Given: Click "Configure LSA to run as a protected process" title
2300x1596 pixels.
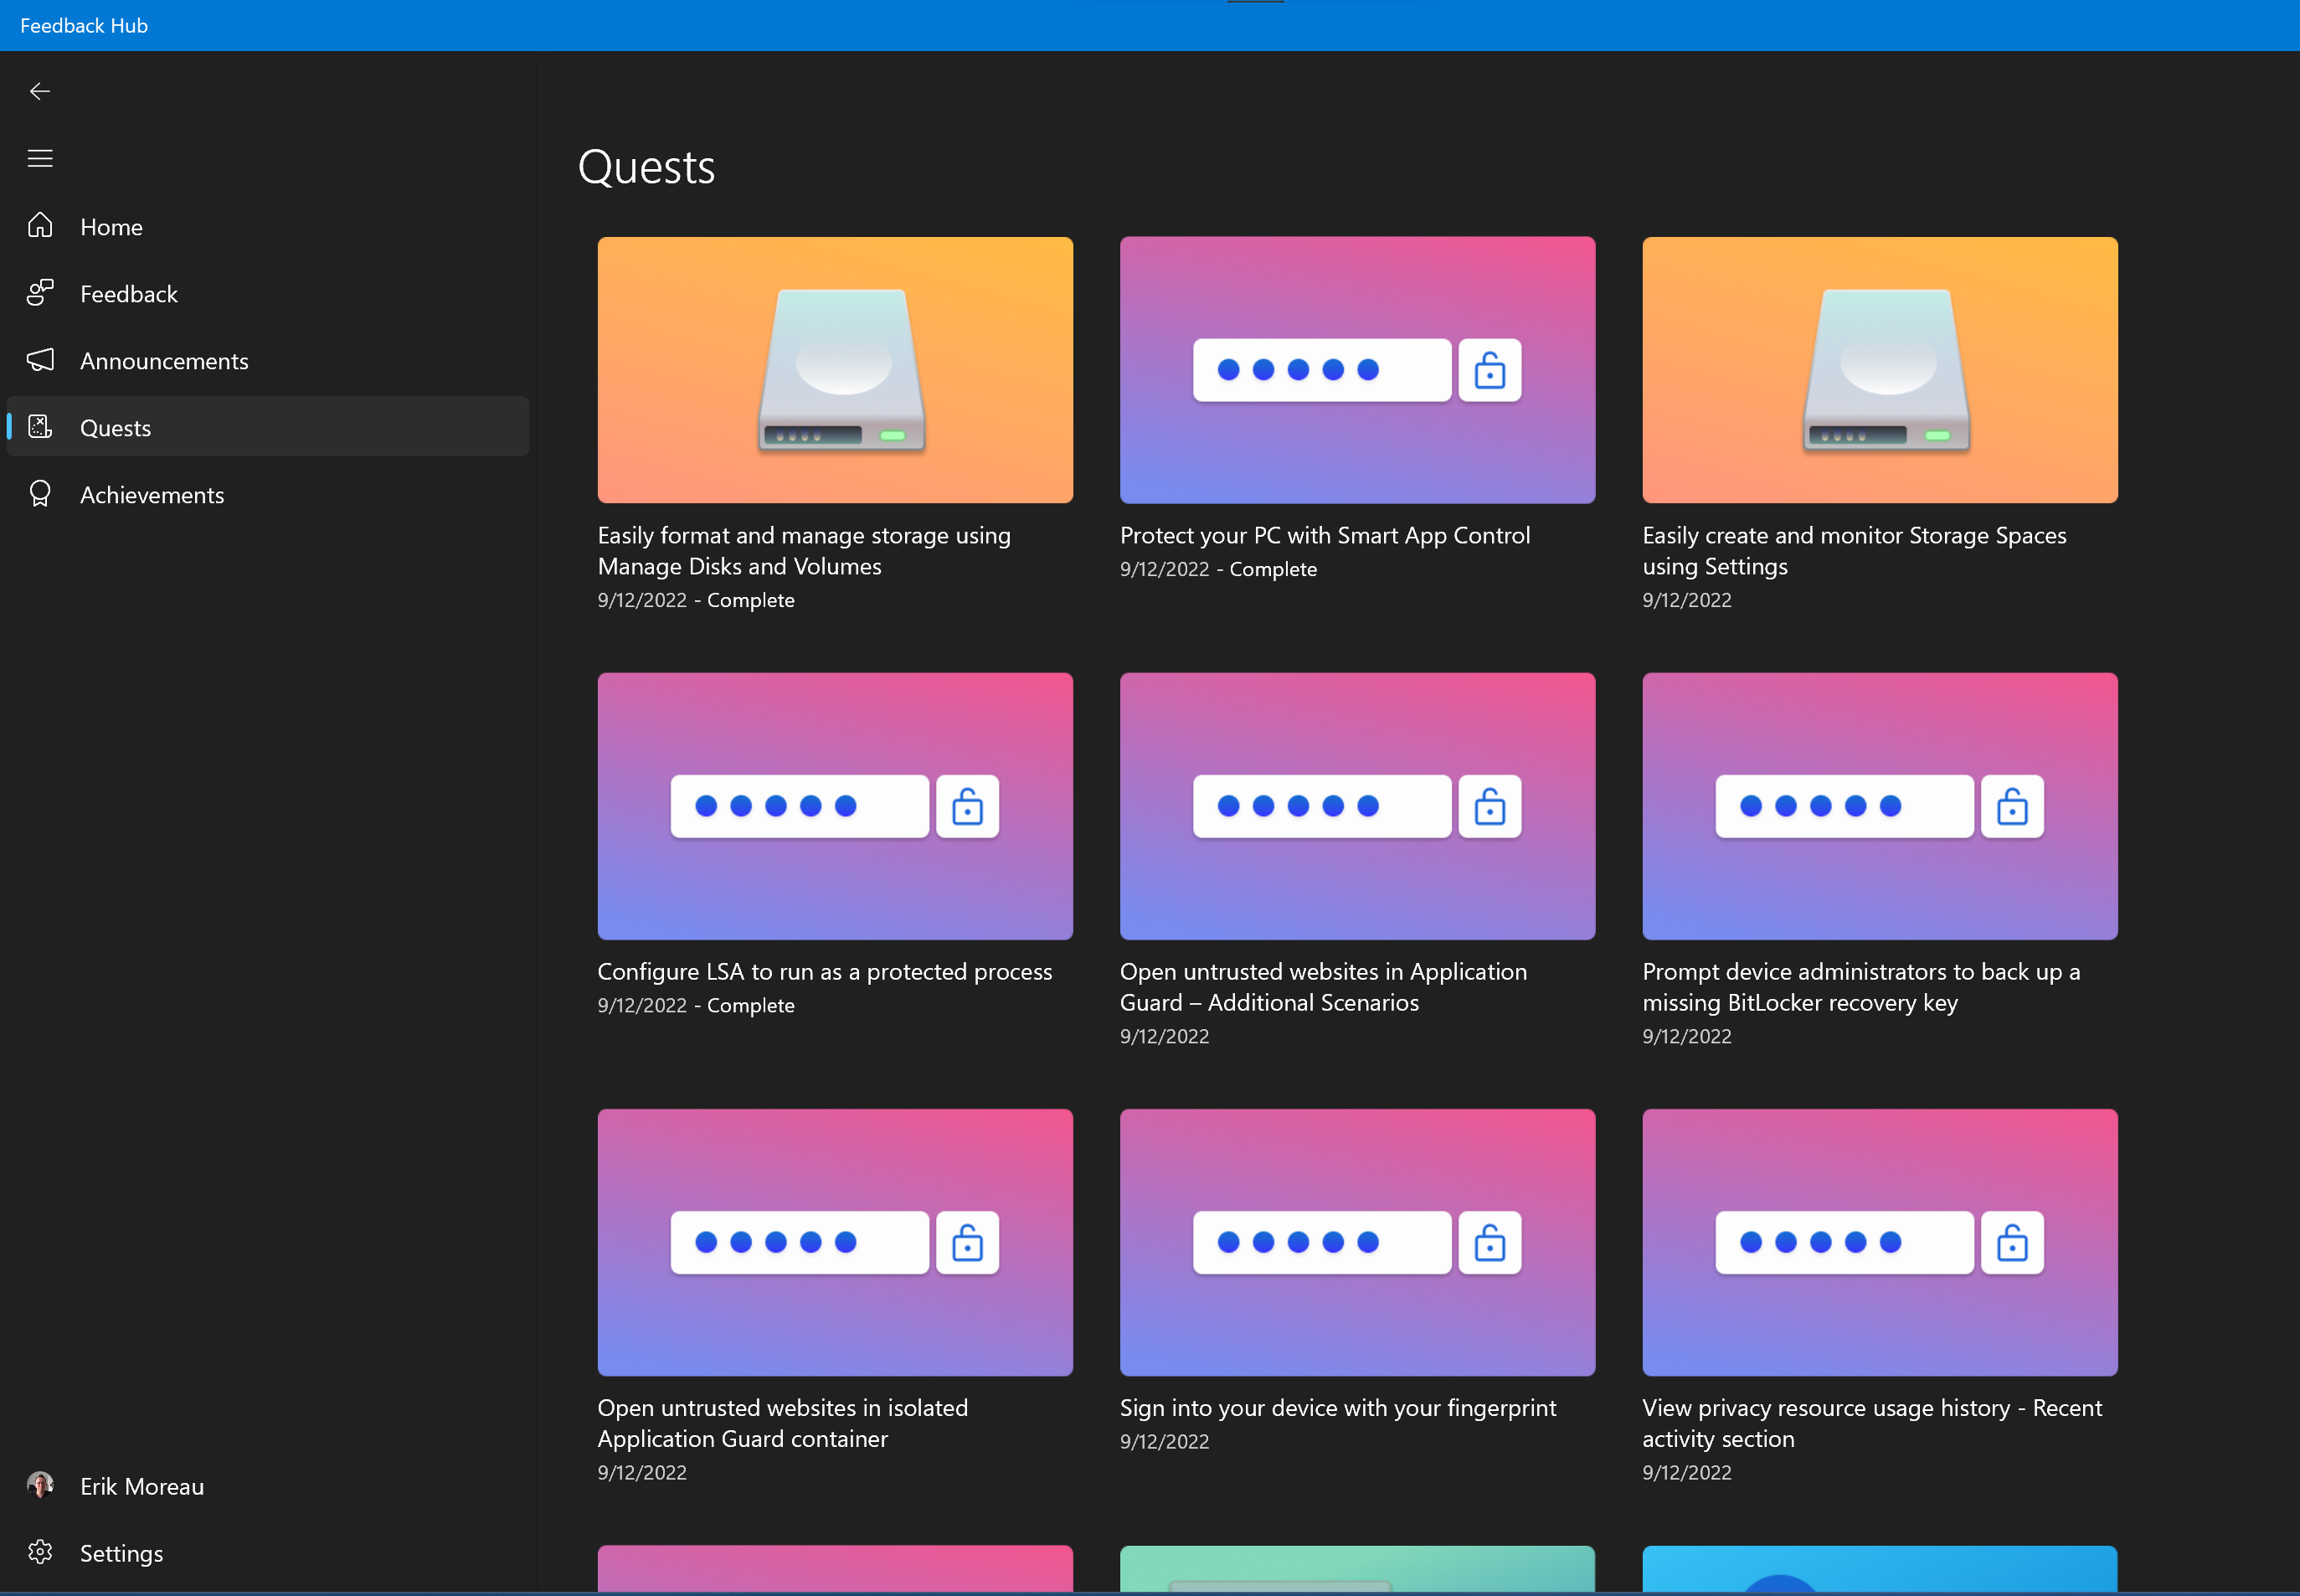Looking at the screenshot, I should [x=824, y=971].
